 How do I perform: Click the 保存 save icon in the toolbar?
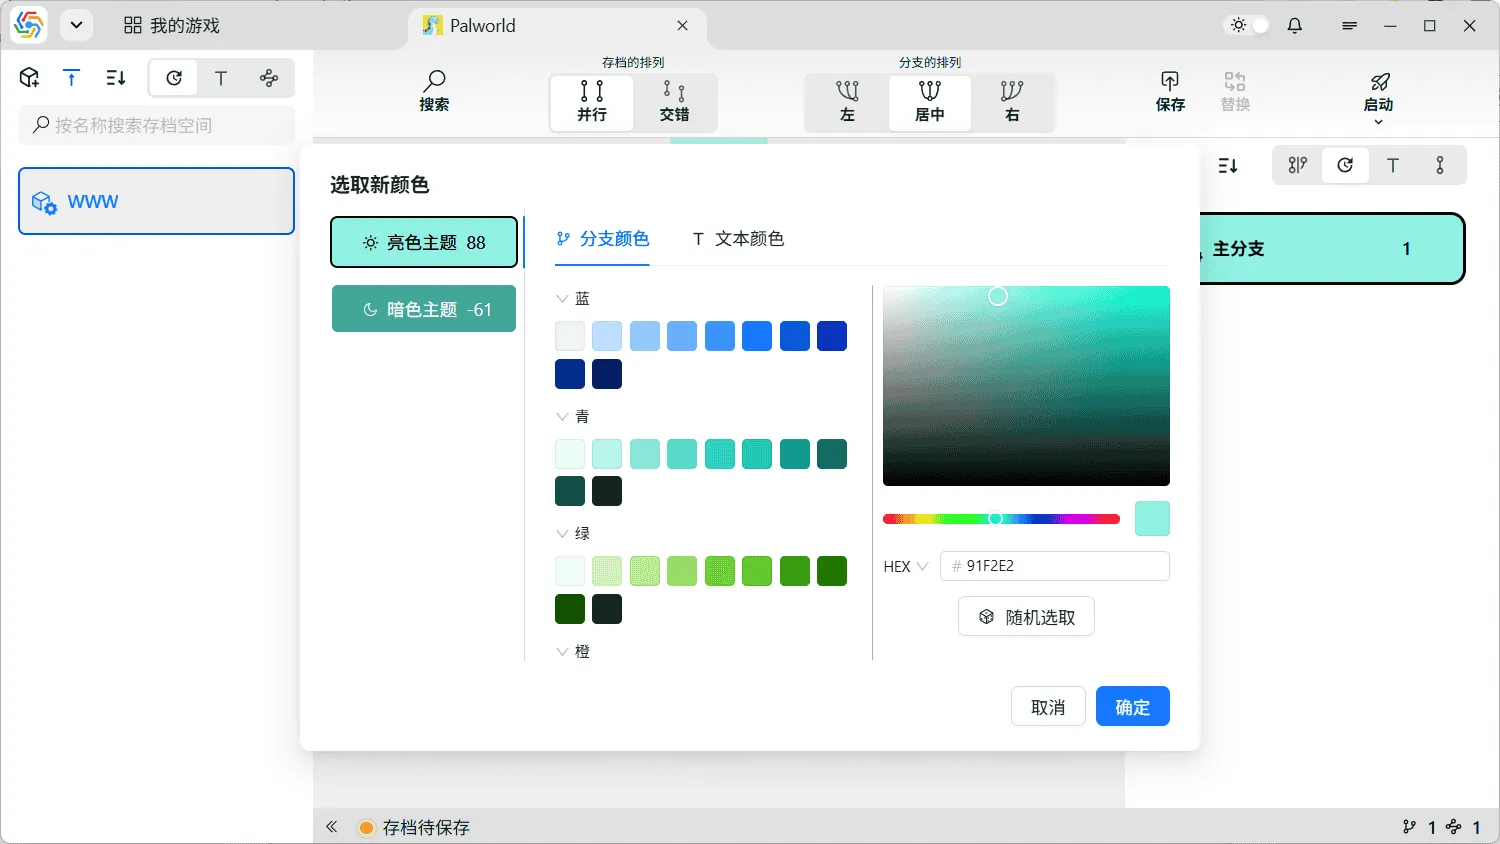(1169, 90)
